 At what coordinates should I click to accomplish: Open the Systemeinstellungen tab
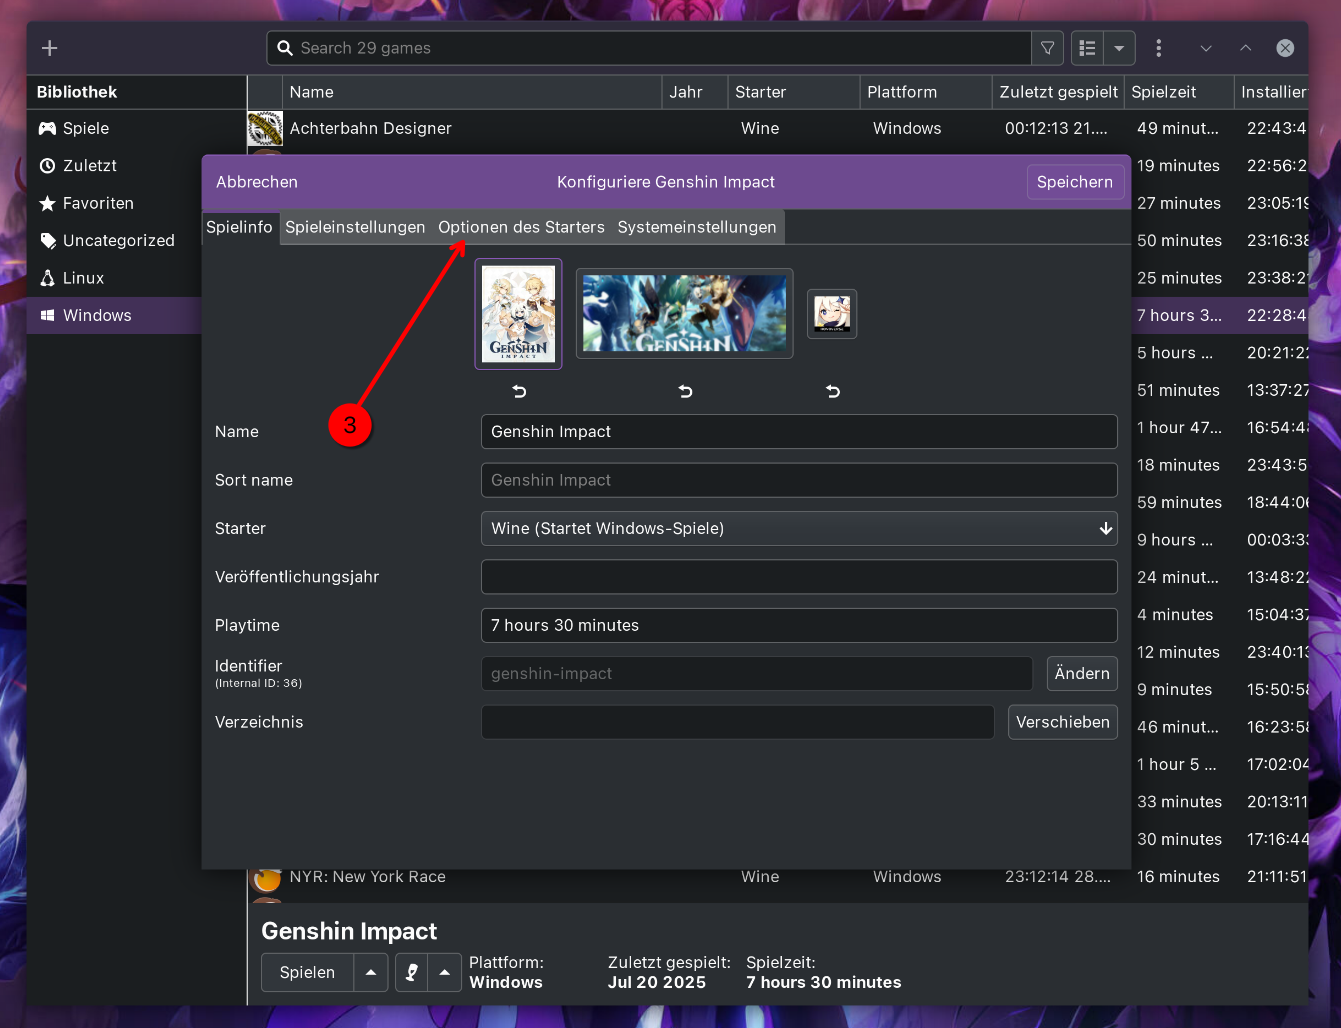click(697, 227)
